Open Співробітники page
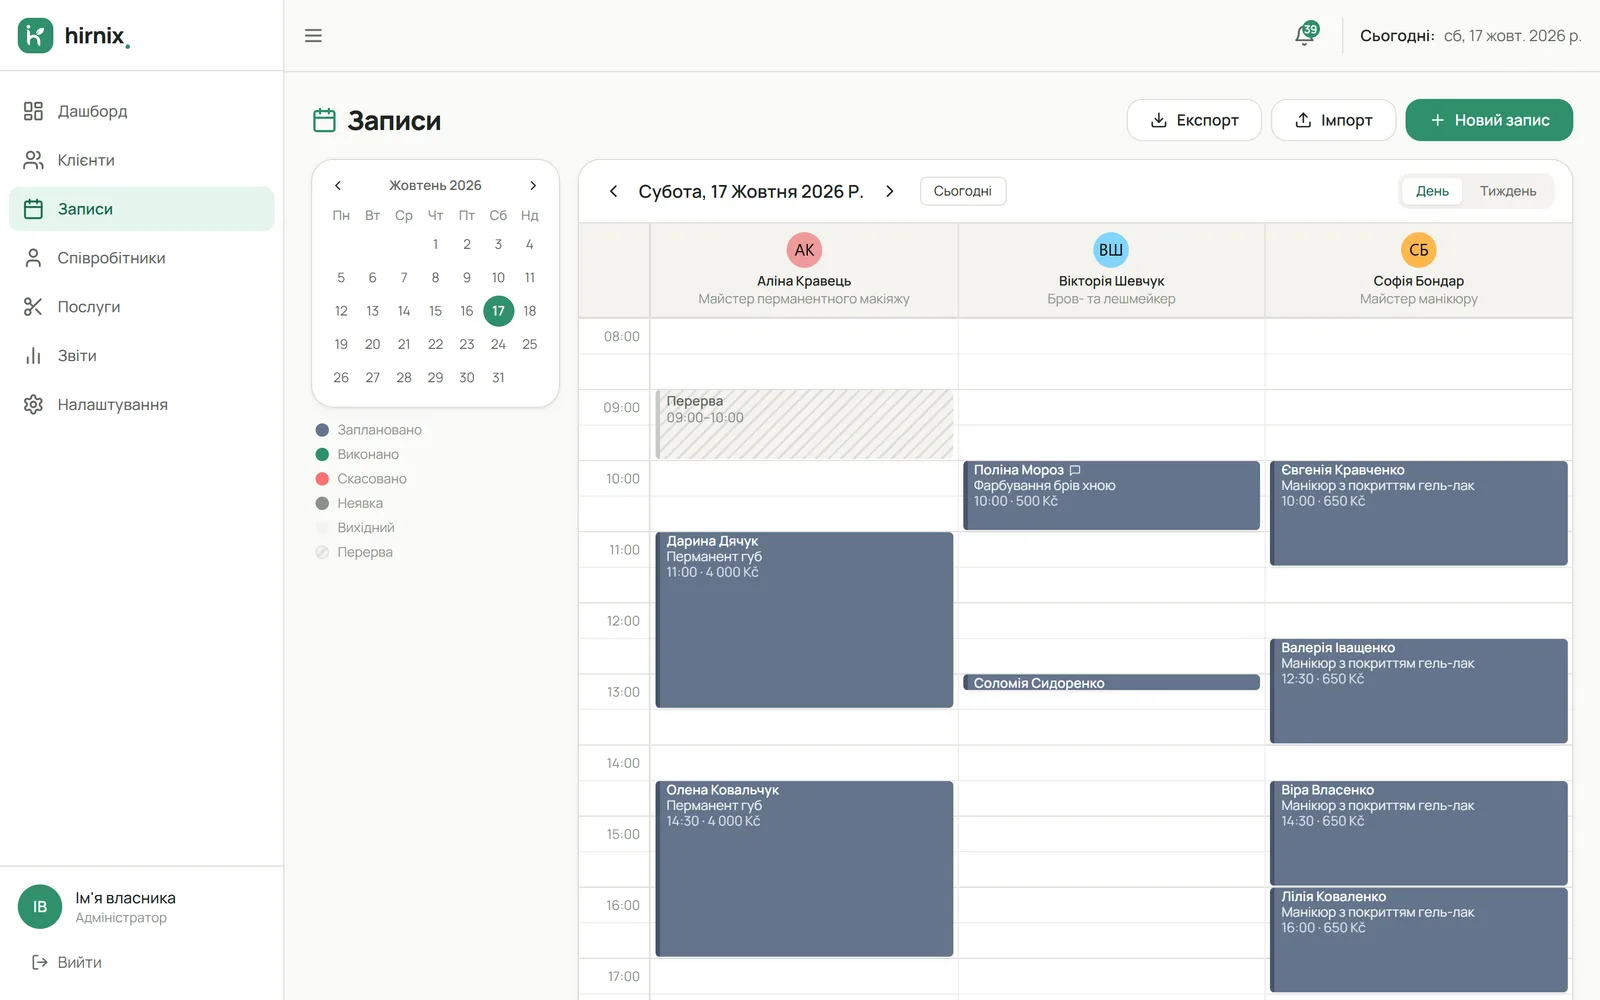The image size is (1600, 1000). tap(142, 258)
